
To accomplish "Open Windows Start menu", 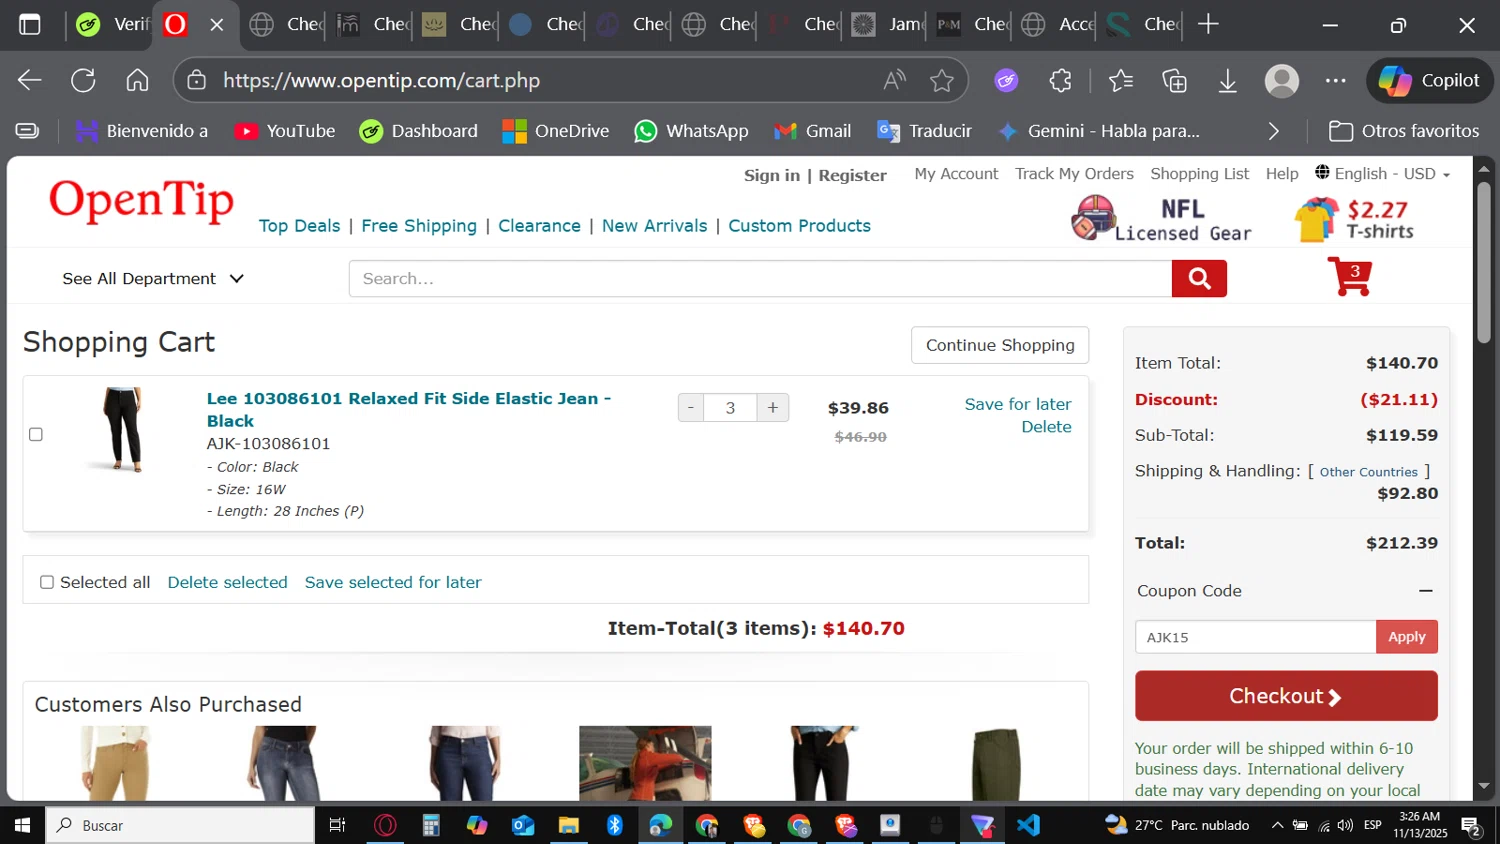I will click(x=22, y=825).
